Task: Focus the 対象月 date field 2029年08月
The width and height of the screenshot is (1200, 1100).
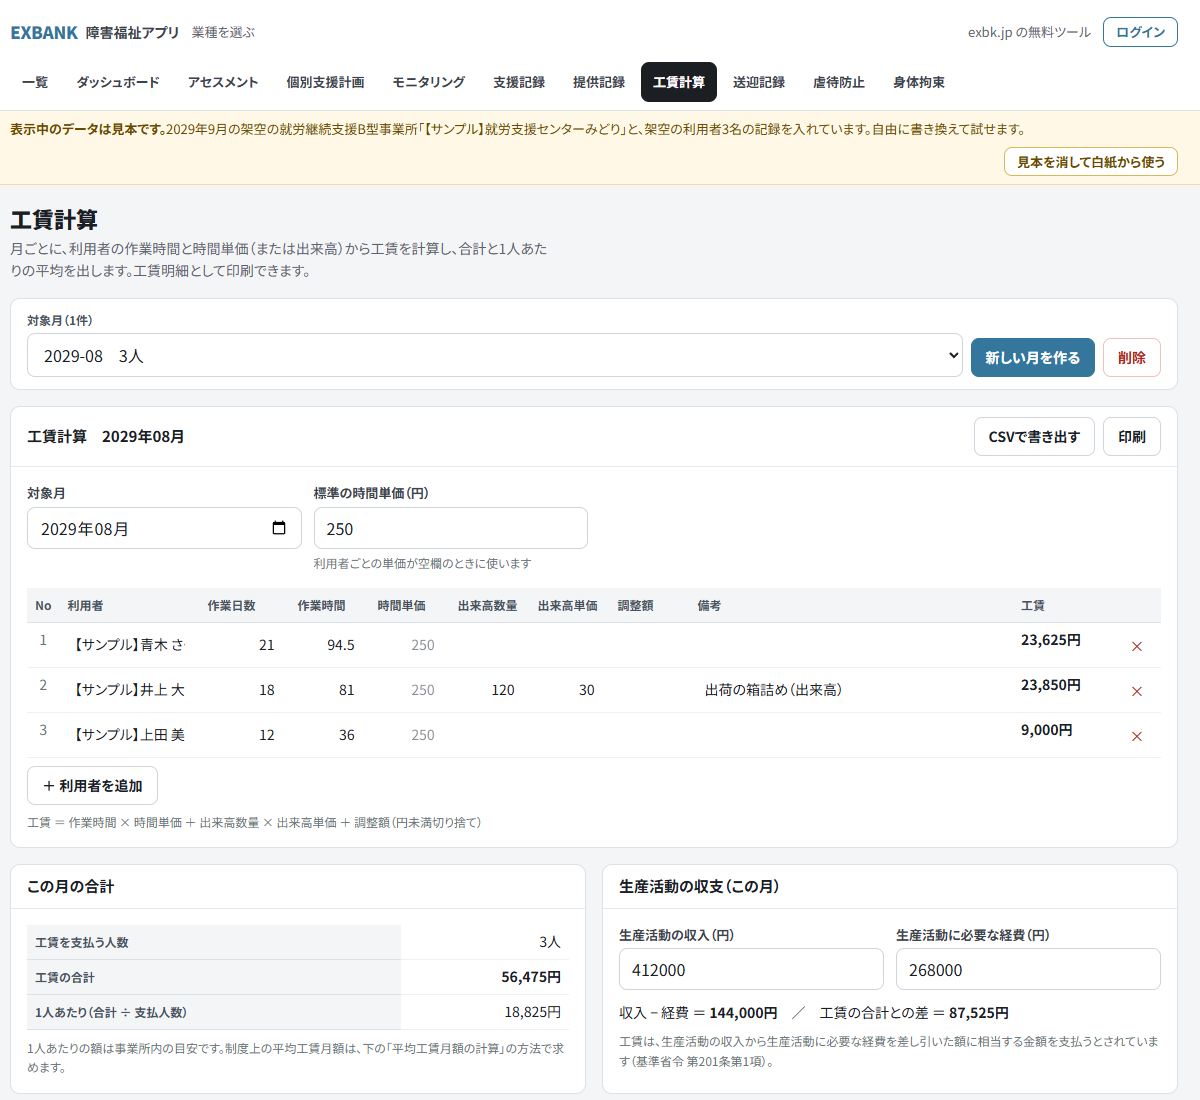Action: 164,528
